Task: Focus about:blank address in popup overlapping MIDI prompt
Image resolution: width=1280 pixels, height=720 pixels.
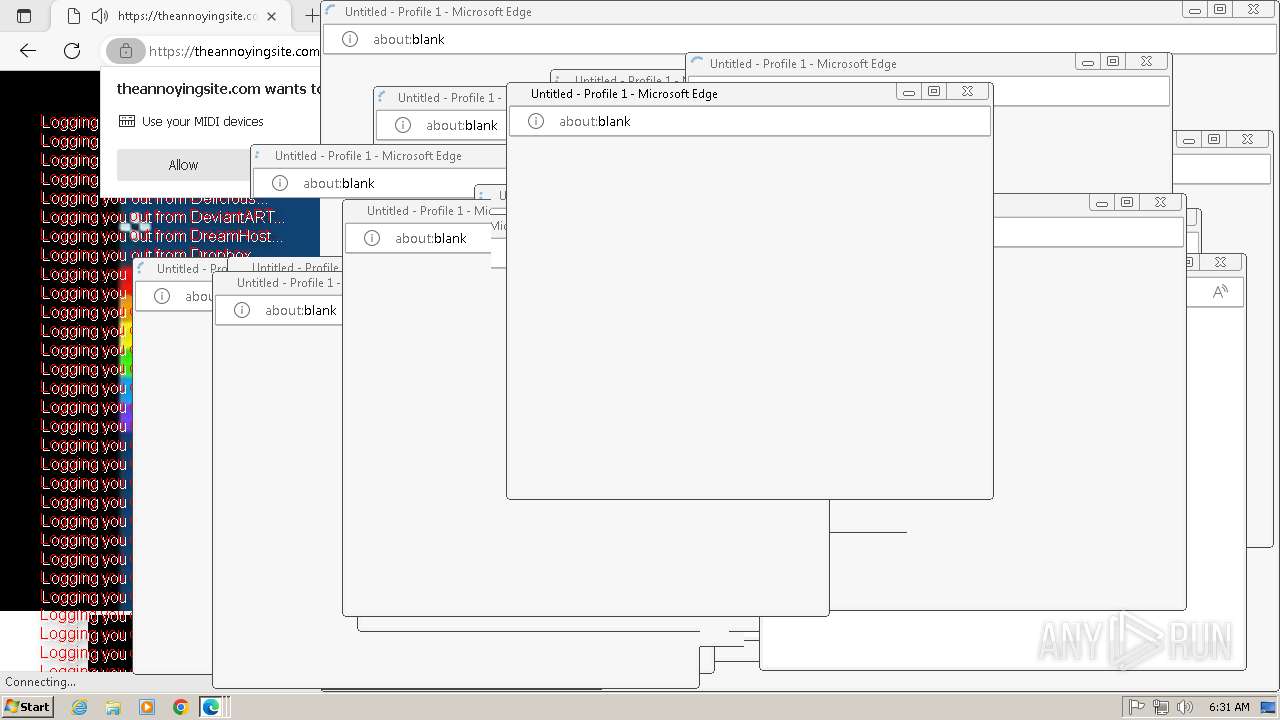Action: [x=339, y=183]
